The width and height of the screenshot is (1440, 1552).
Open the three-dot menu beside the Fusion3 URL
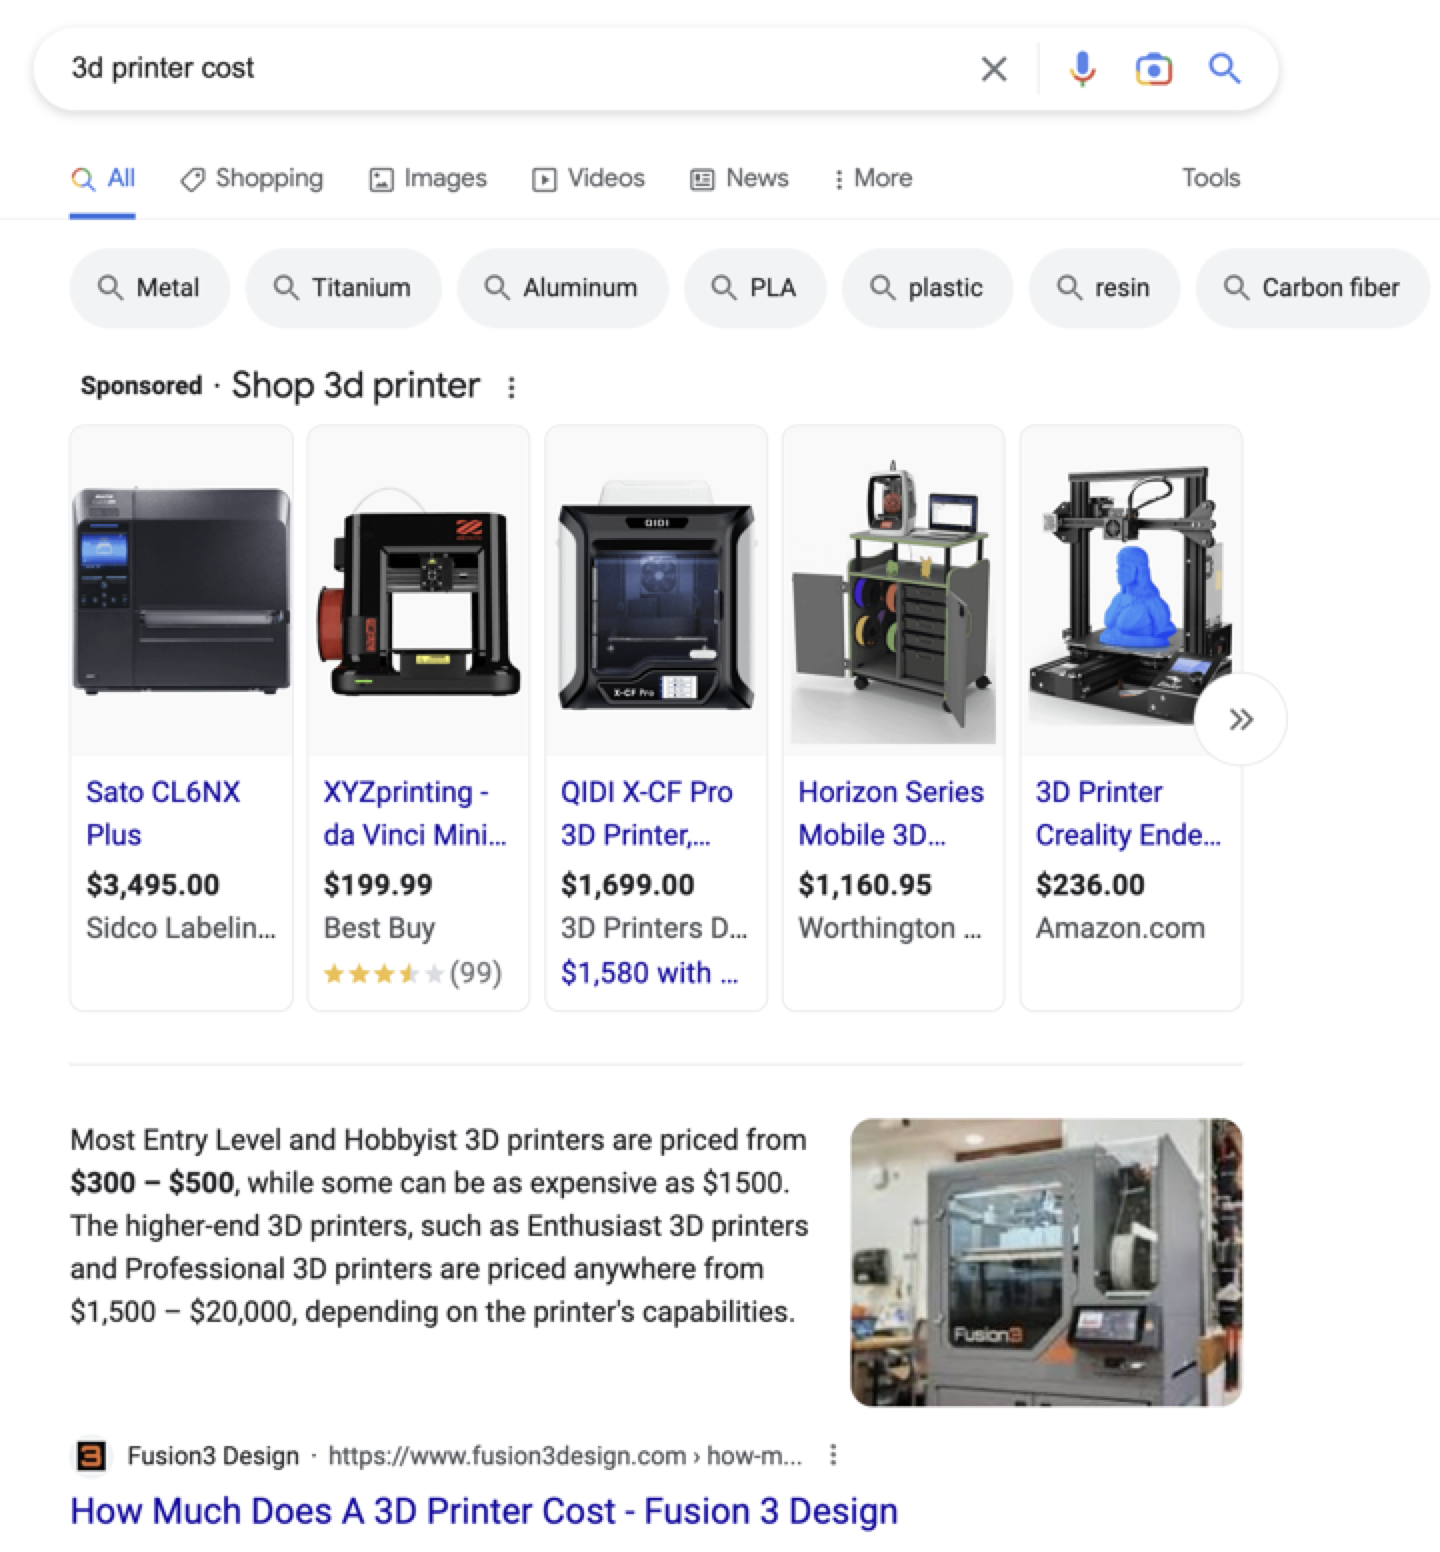833,1456
